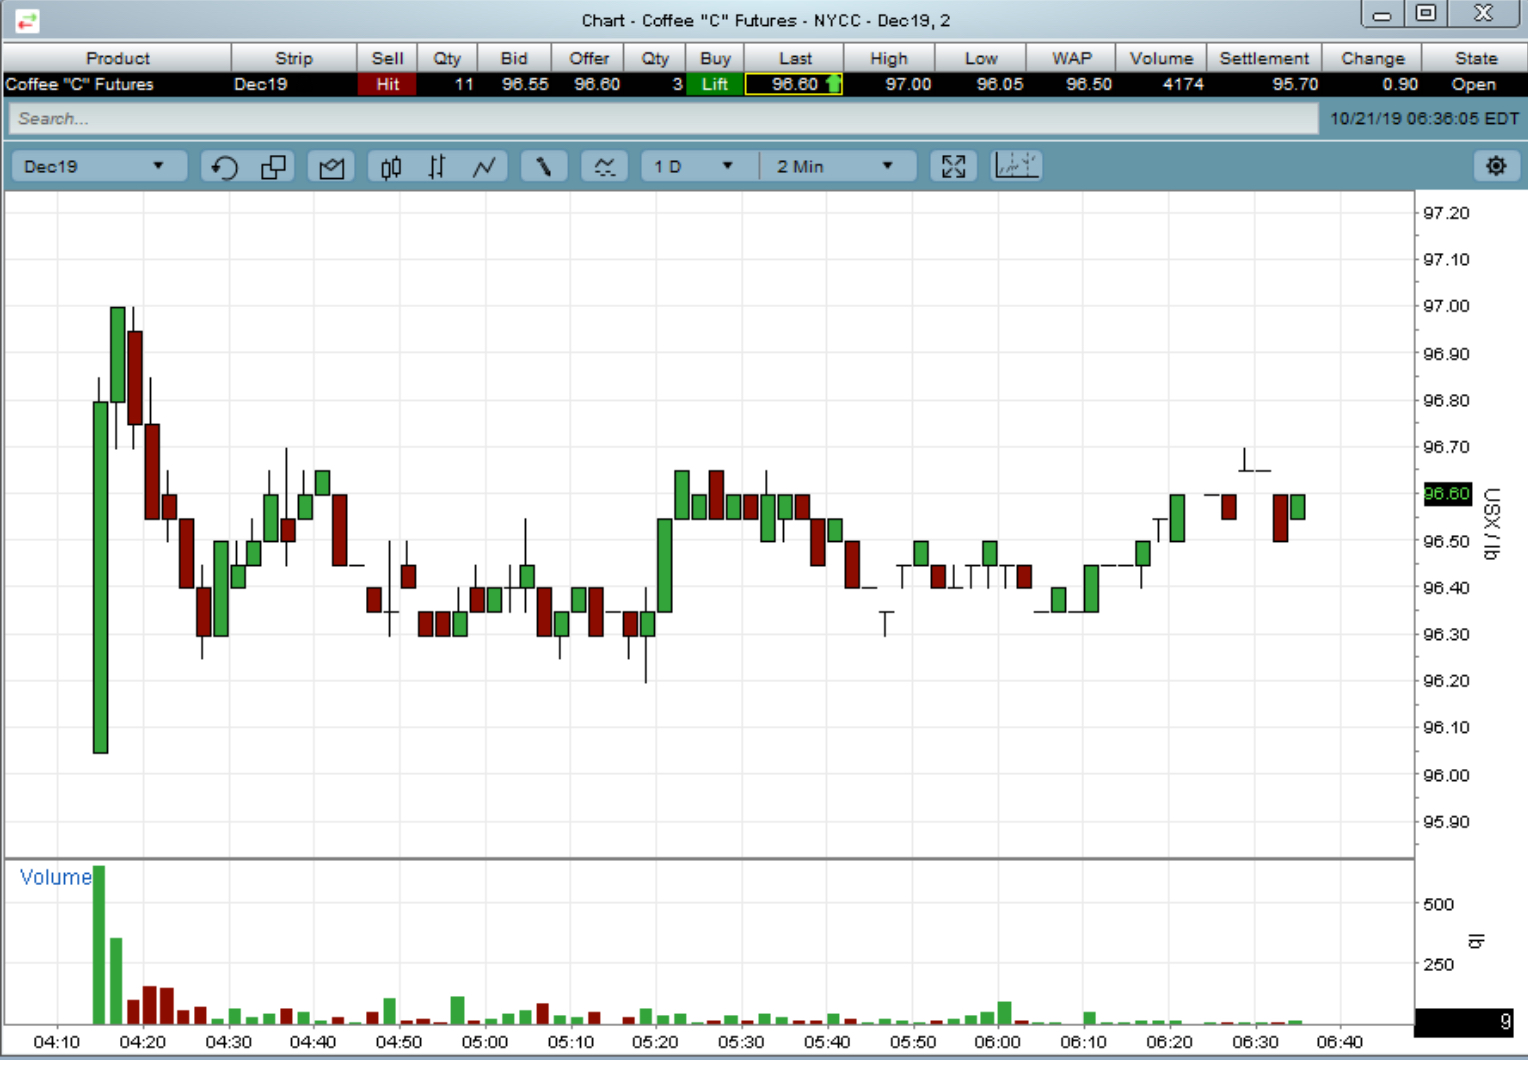Click the settlement value 95.70
Viewport: 1528px width, 1067px height.
tap(1295, 85)
